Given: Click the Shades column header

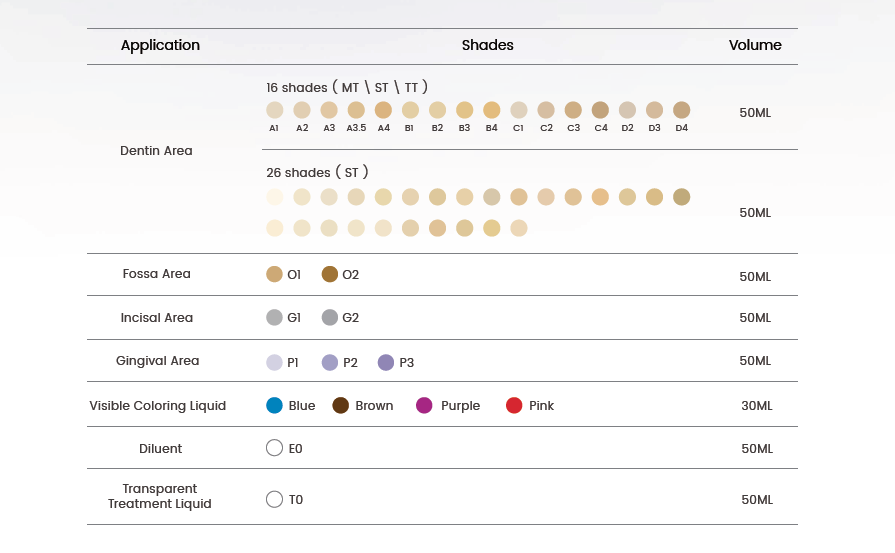Looking at the screenshot, I should (x=487, y=45).
